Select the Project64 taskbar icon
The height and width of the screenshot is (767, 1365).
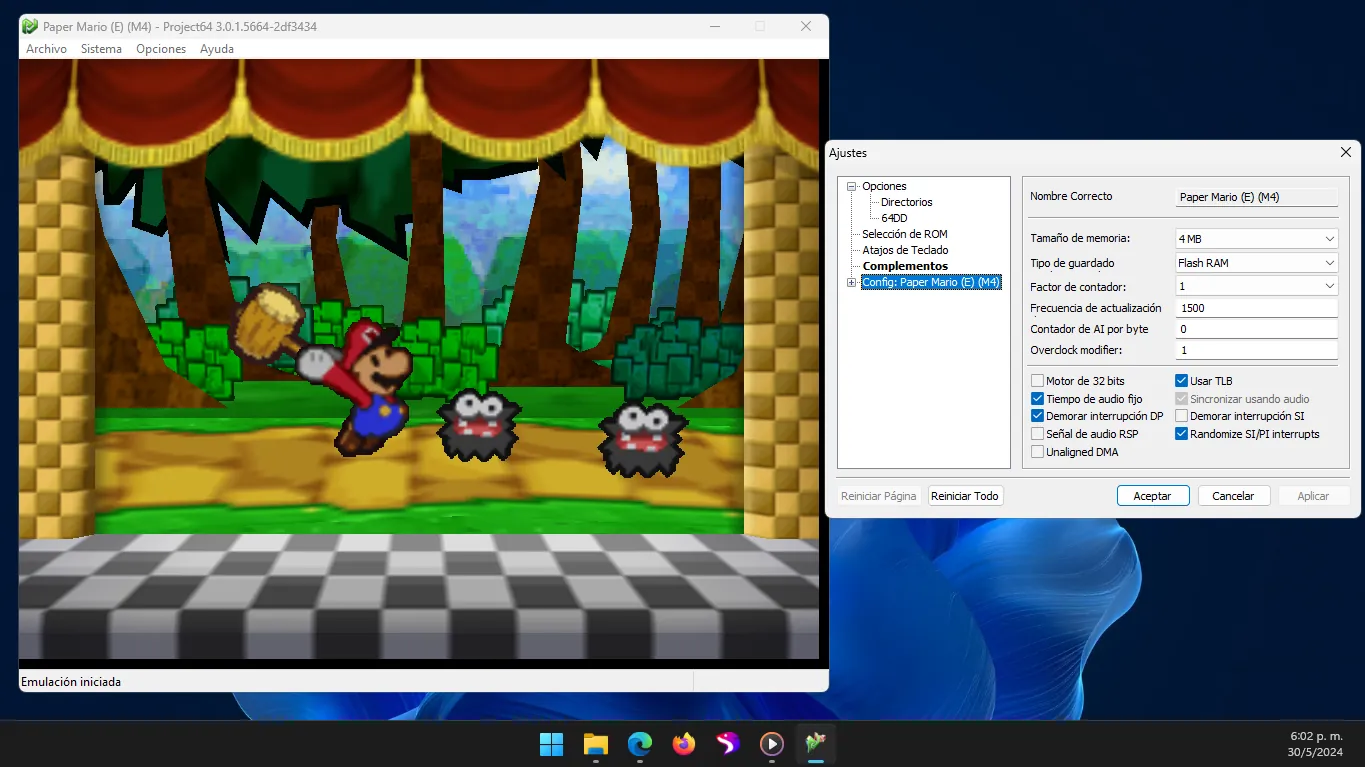[816, 744]
